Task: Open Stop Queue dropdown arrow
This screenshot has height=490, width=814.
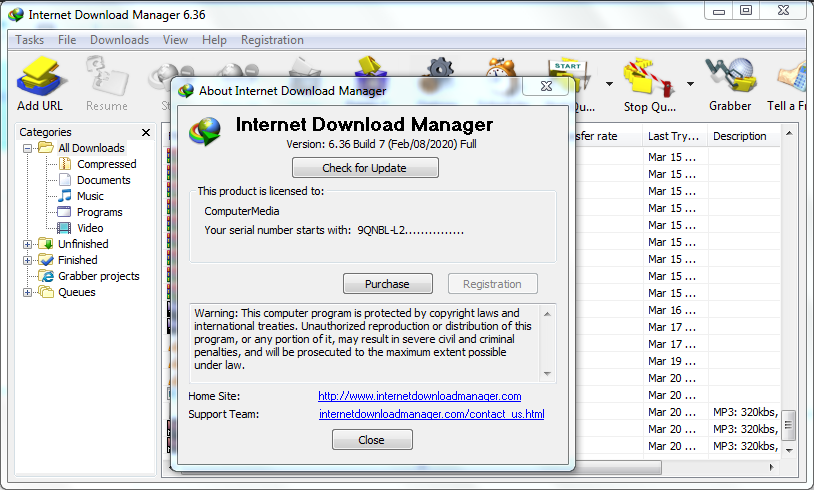Action: (x=690, y=84)
